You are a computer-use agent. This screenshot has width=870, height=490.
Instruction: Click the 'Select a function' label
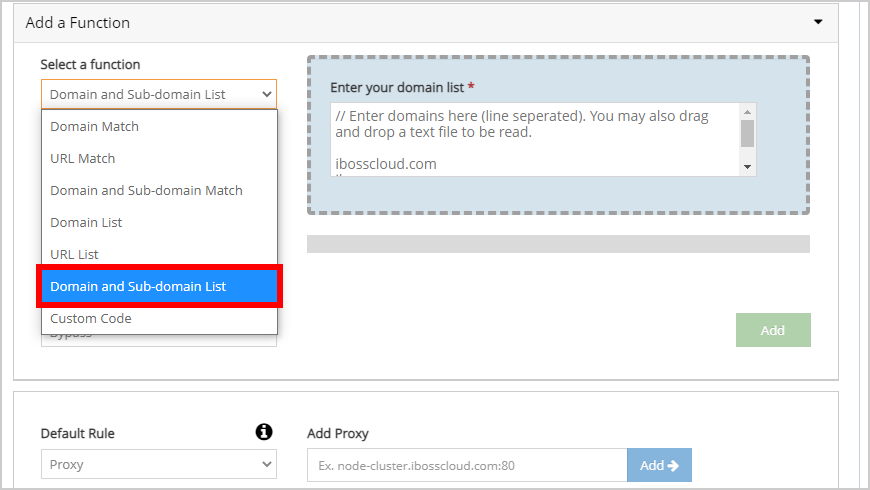click(x=90, y=64)
